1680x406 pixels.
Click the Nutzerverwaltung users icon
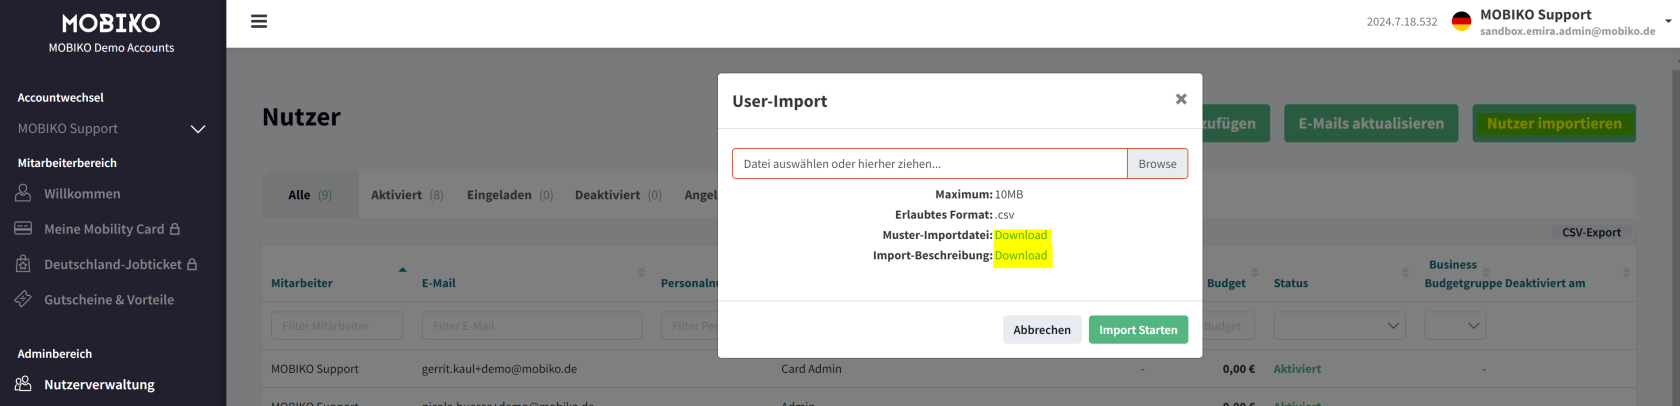pos(23,384)
